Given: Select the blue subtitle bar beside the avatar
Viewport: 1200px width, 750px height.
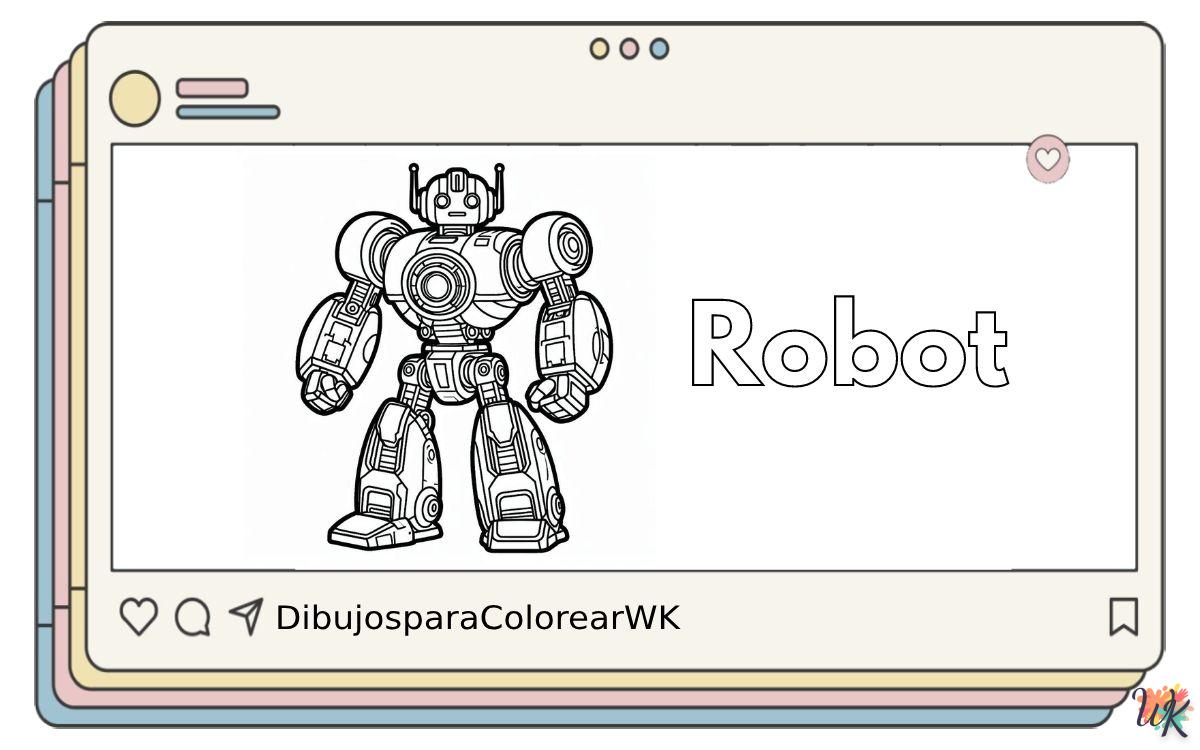Looking at the screenshot, I should (x=228, y=112).
